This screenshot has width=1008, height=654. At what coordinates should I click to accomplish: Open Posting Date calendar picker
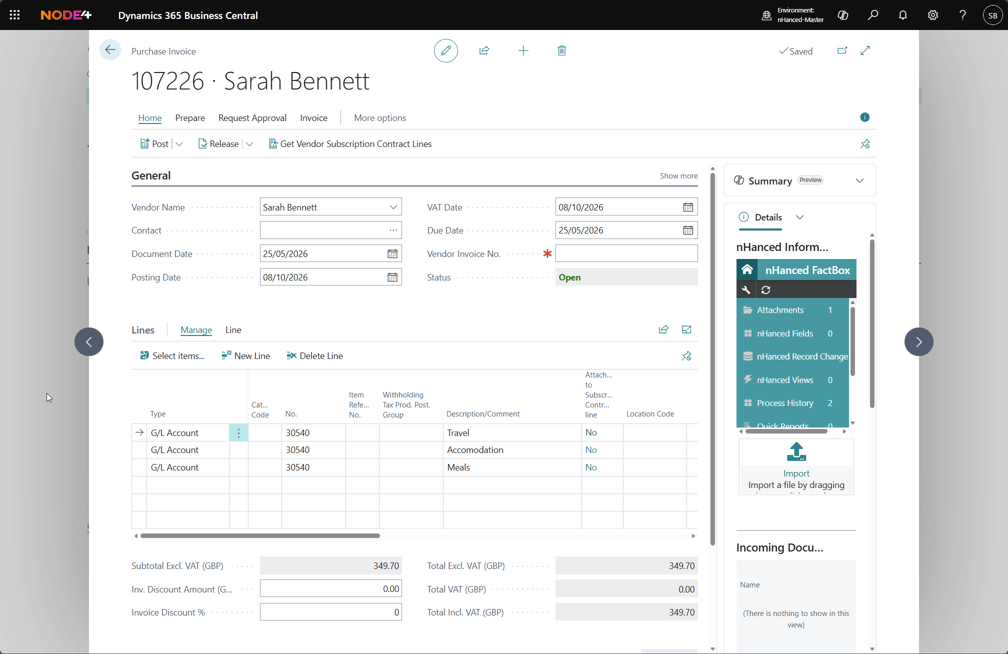pos(392,277)
